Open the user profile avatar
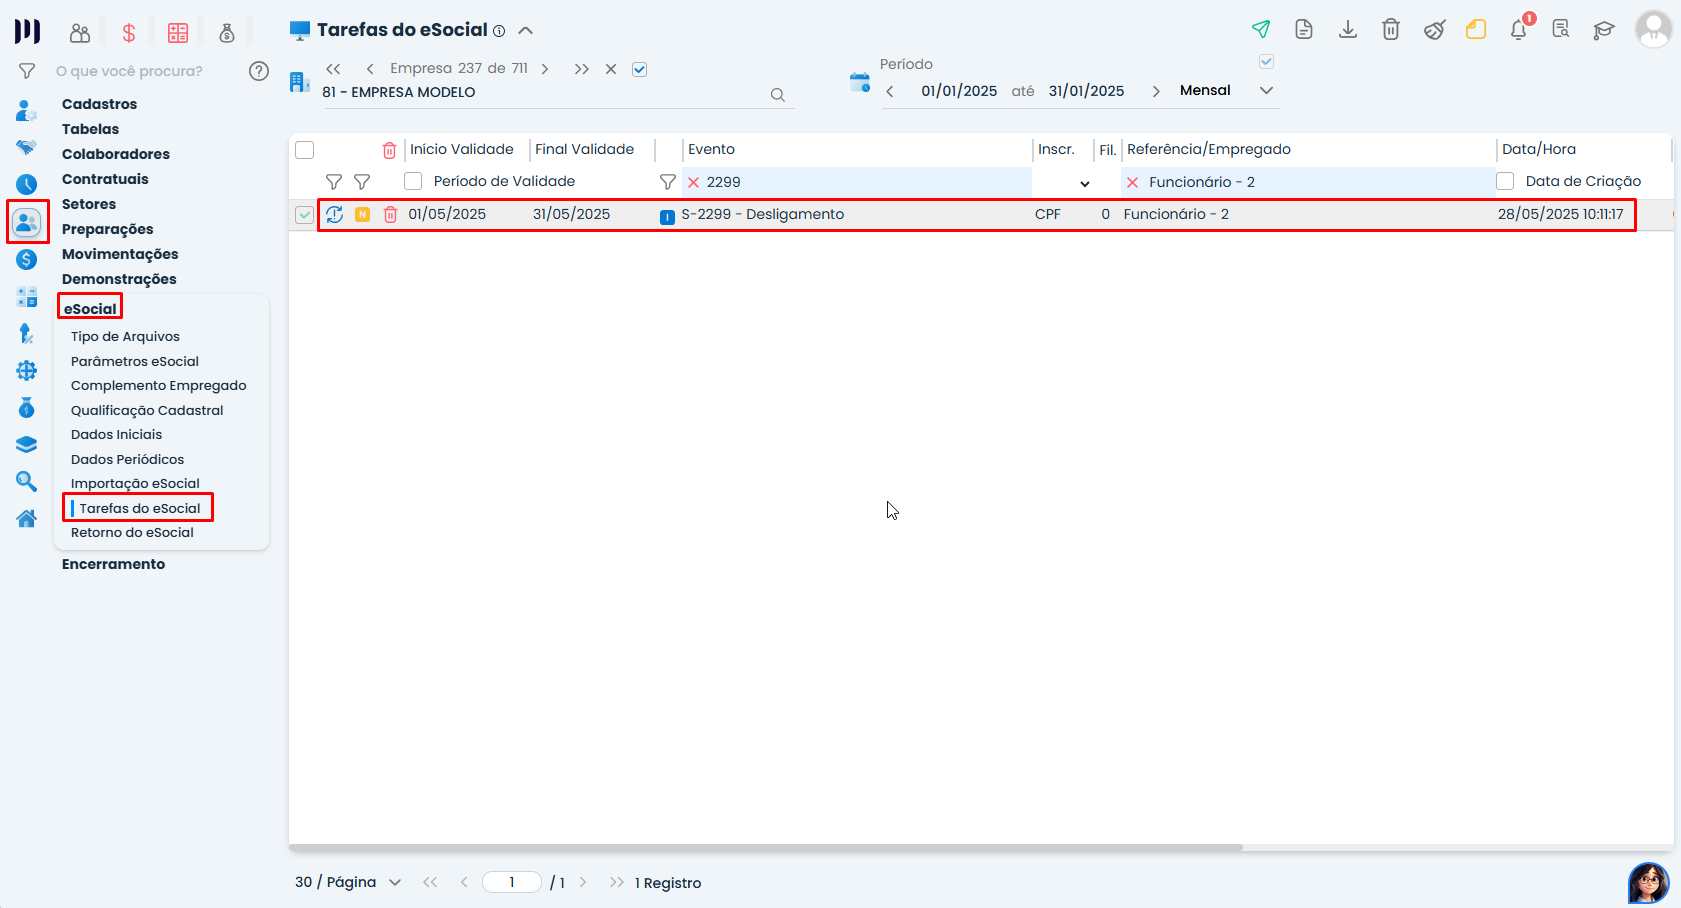 [1654, 29]
